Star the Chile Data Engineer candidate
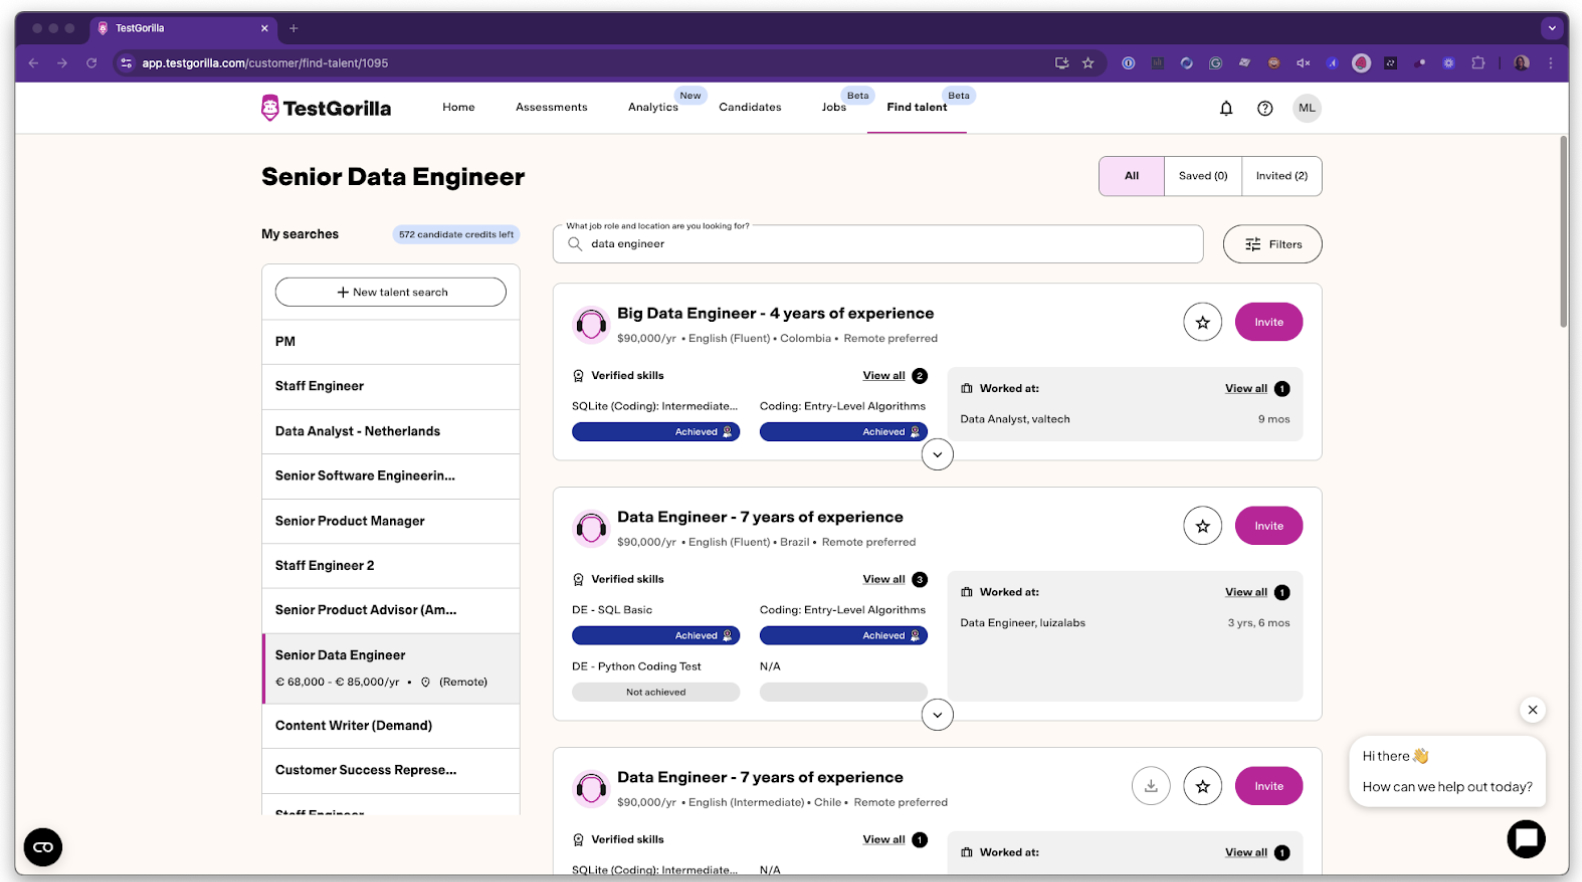1582x882 pixels. (1202, 786)
